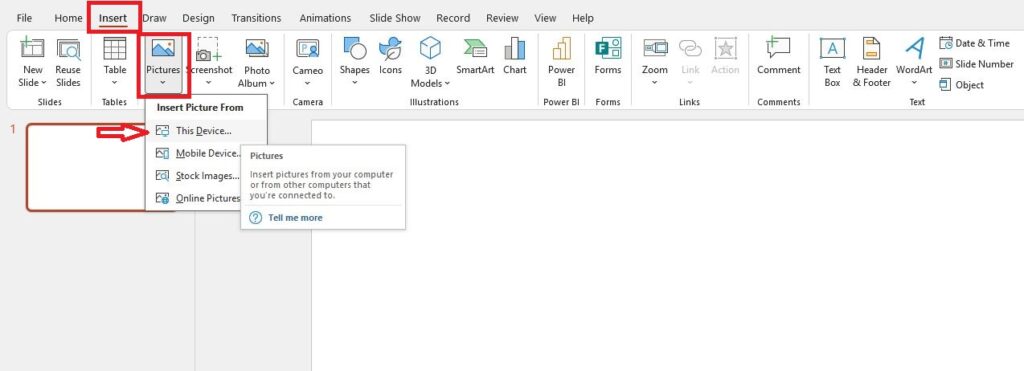Switch to the Draw tab

pos(154,18)
